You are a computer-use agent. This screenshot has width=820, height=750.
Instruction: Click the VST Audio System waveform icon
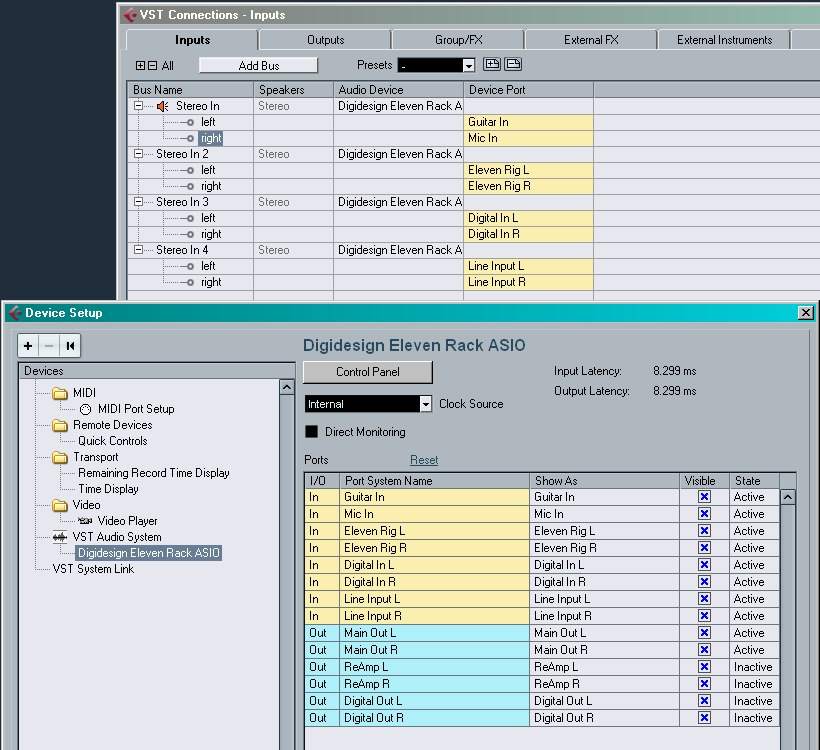(60, 537)
